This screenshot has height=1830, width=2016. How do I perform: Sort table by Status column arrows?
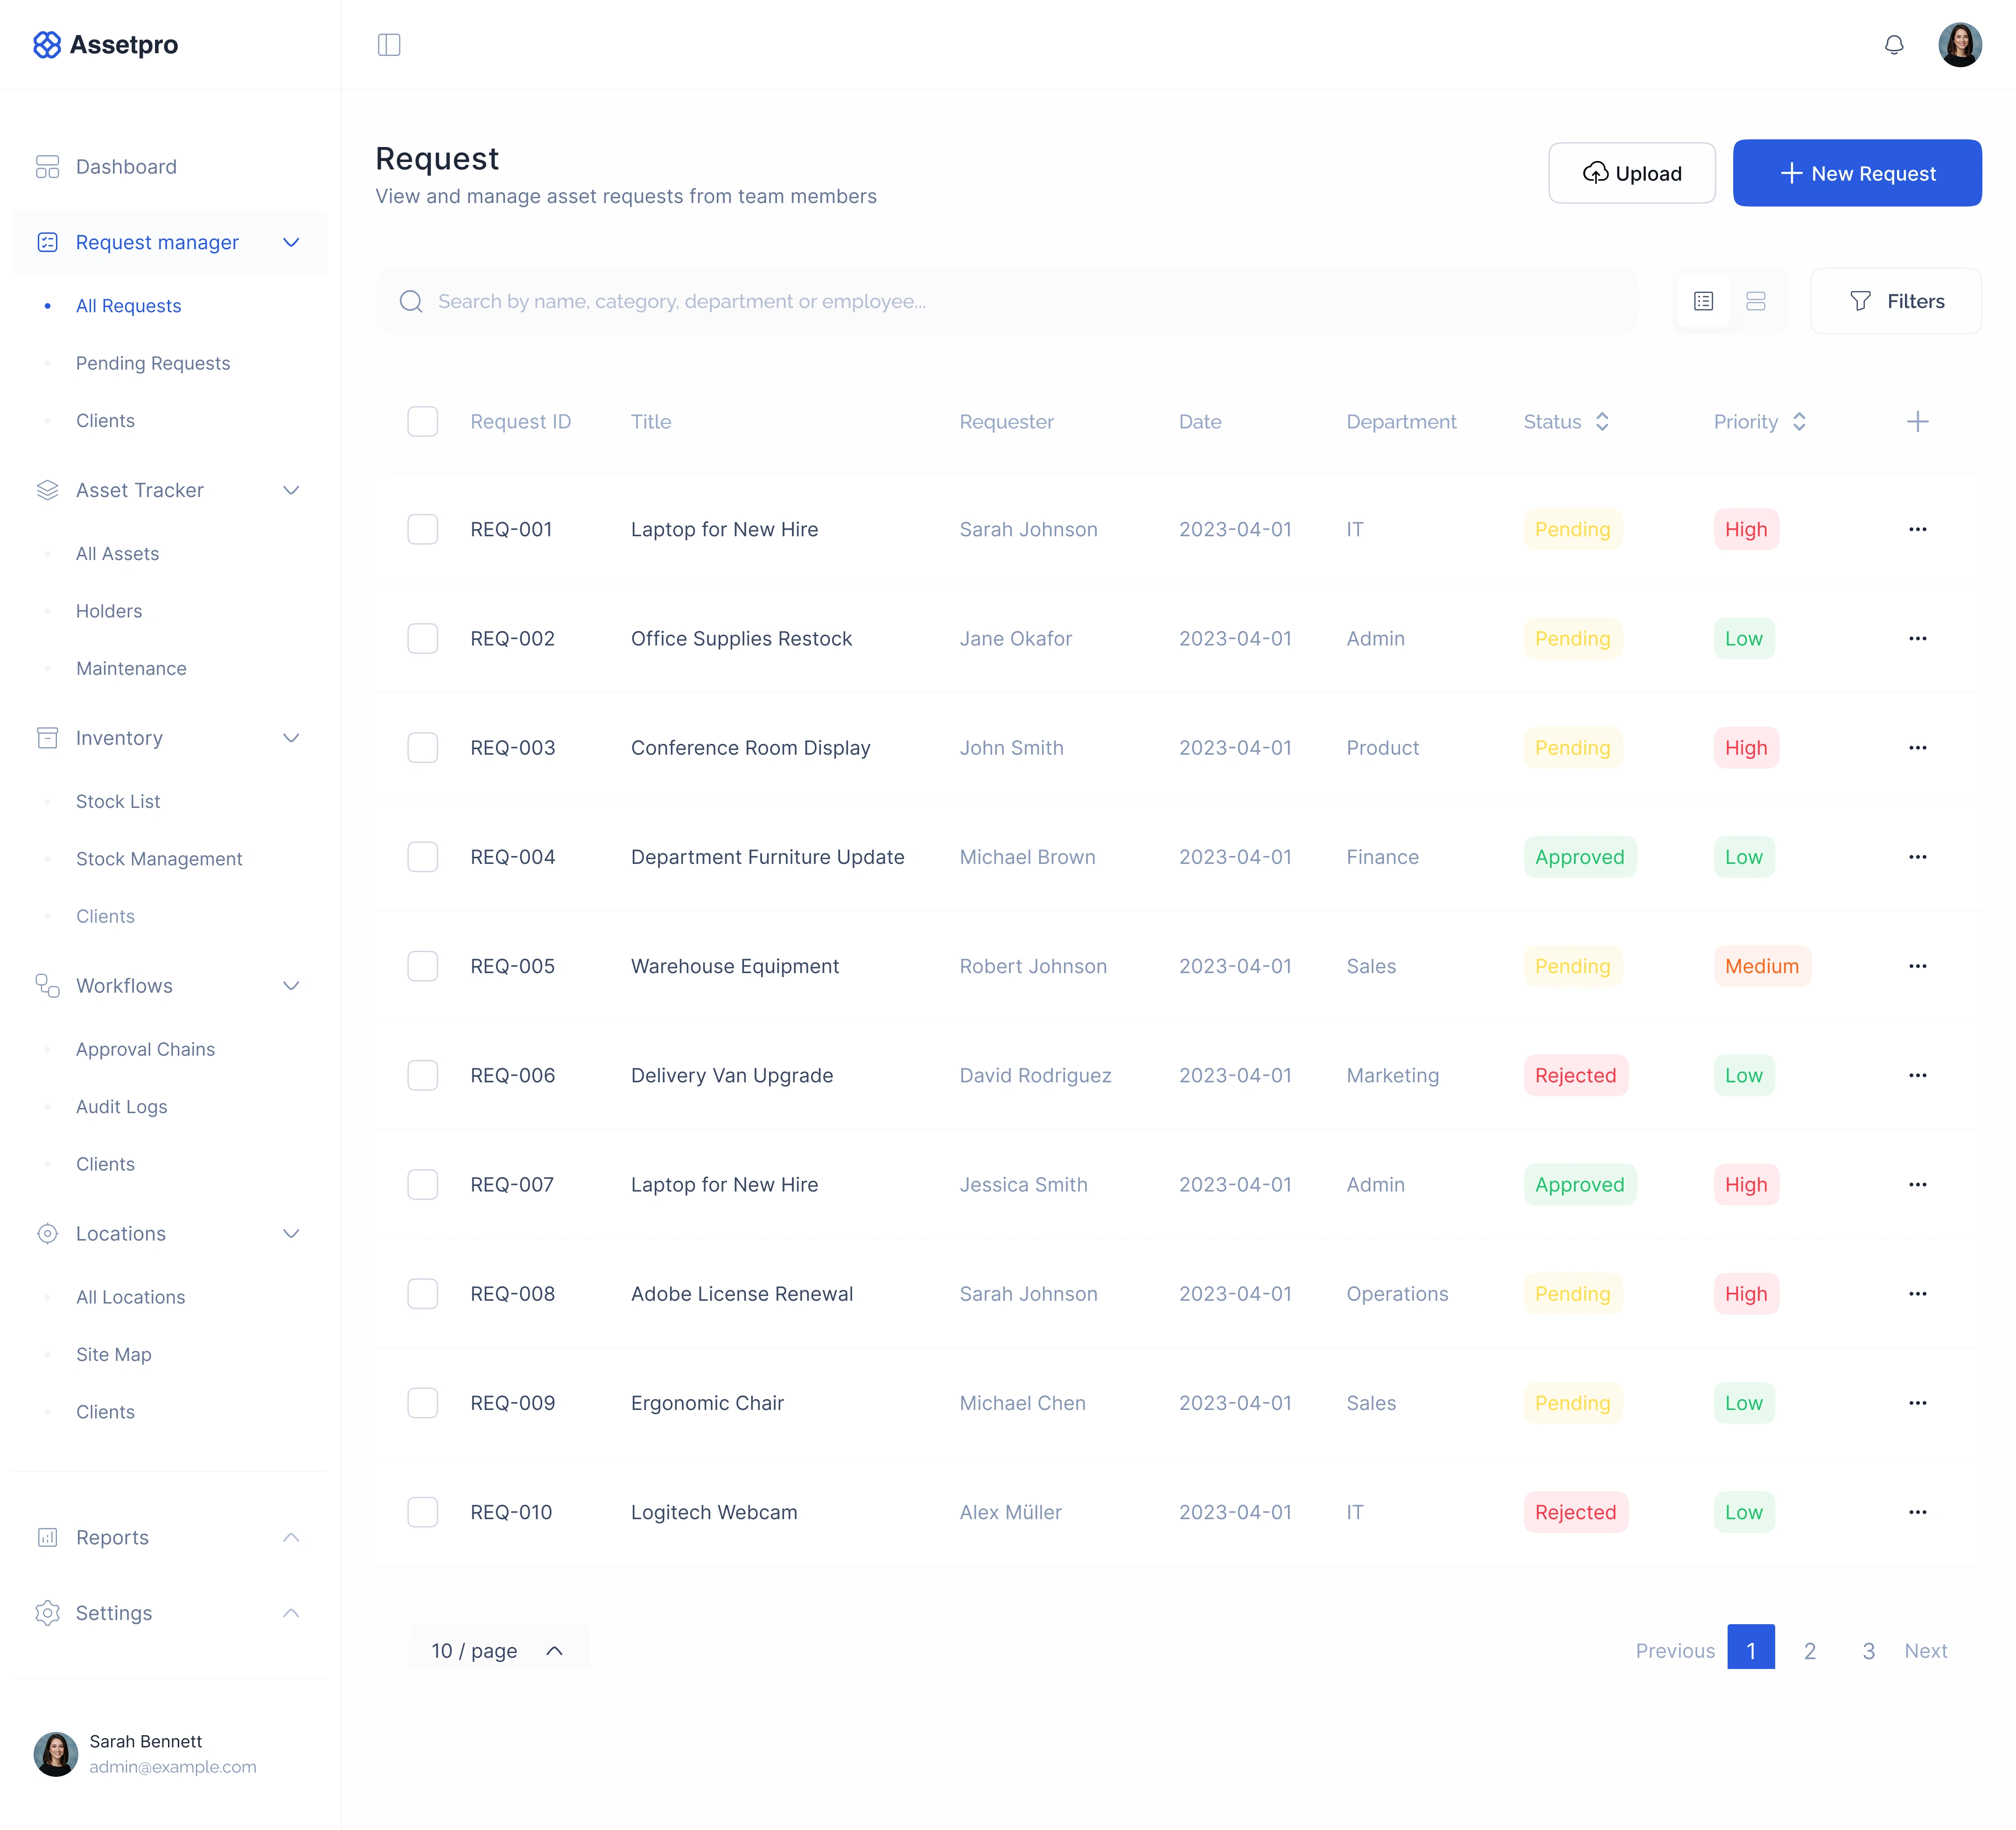pyautogui.click(x=1601, y=422)
